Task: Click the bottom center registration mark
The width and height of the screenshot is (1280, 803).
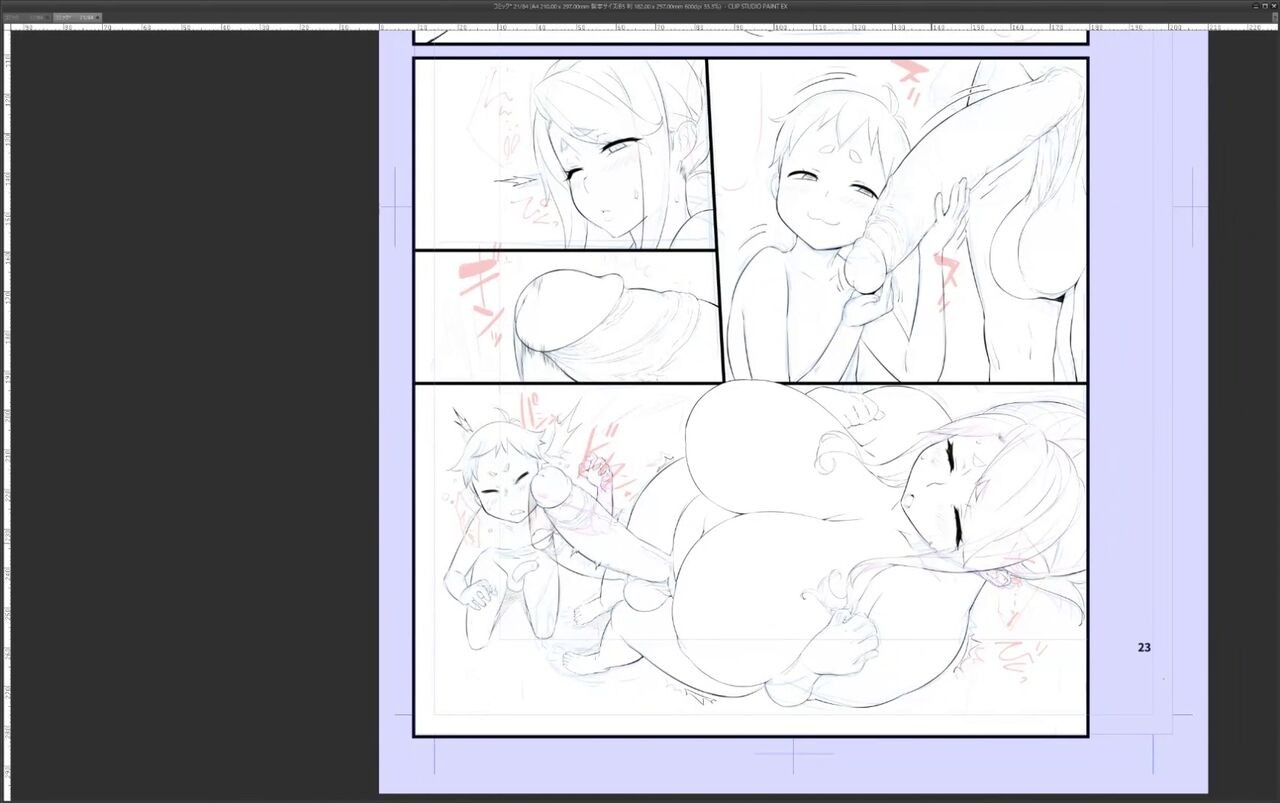Action: tap(793, 755)
